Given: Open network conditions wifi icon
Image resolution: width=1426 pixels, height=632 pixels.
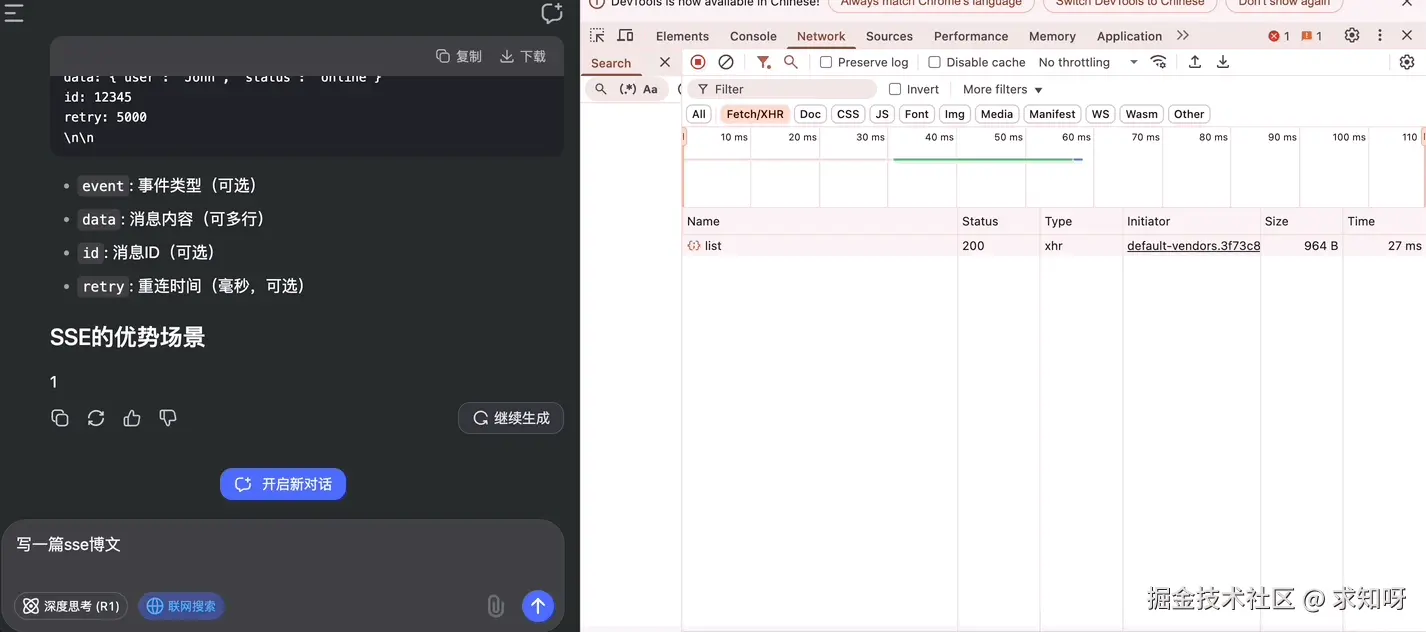Looking at the screenshot, I should pos(1159,62).
